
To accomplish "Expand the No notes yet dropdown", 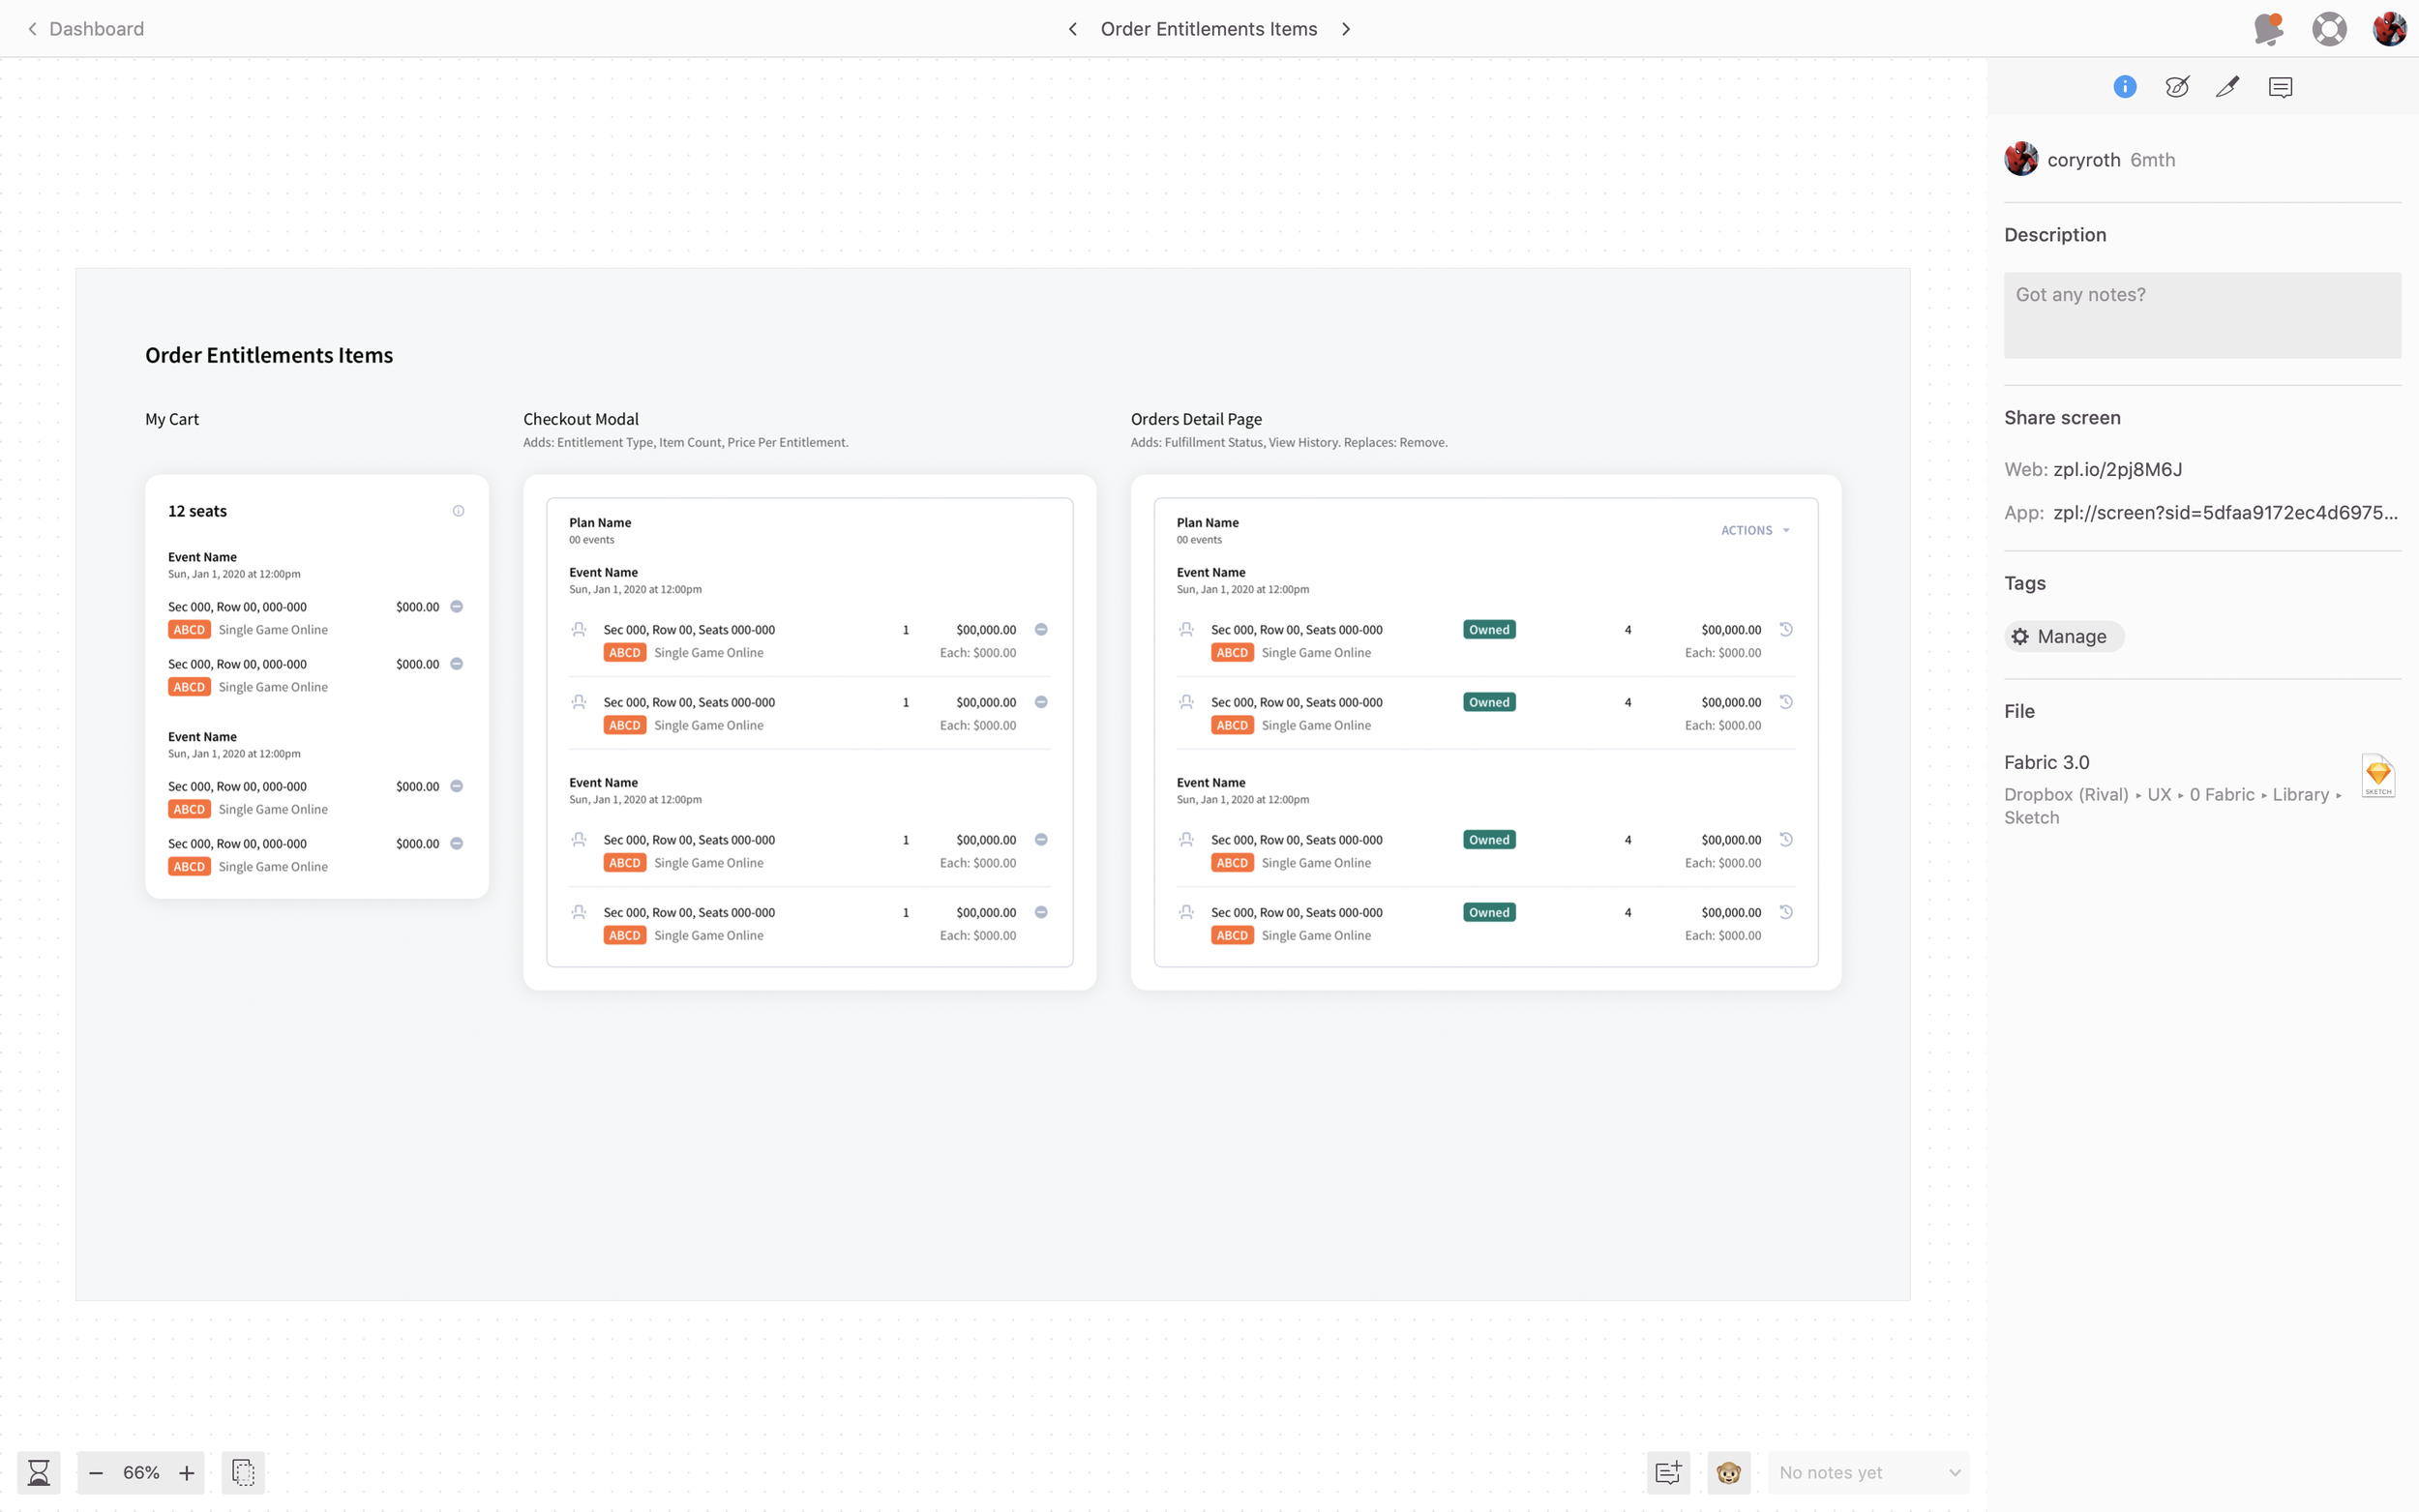I will pos(1868,1472).
